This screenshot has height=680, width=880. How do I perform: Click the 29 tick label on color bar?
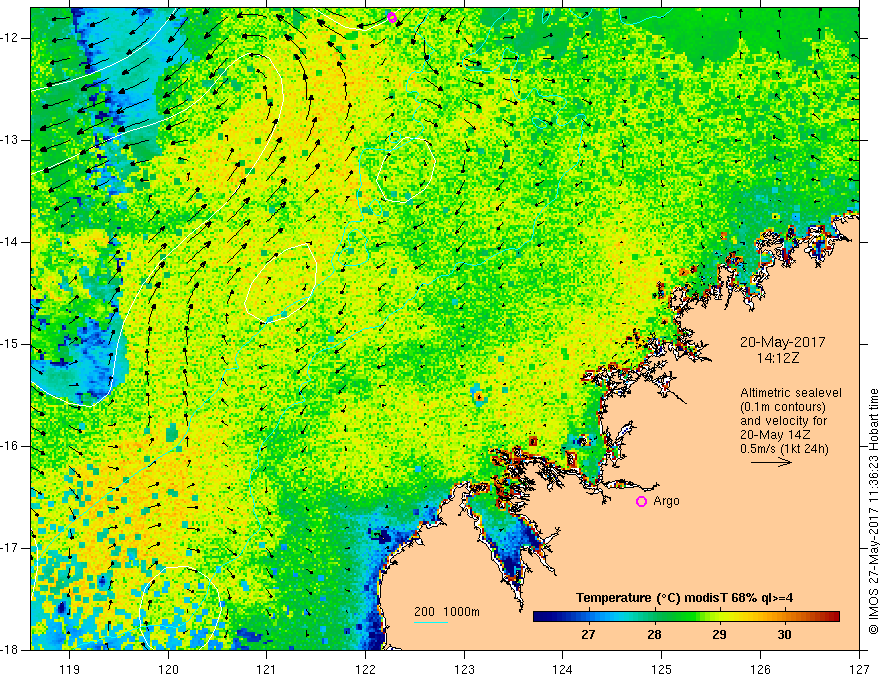pos(719,635)
